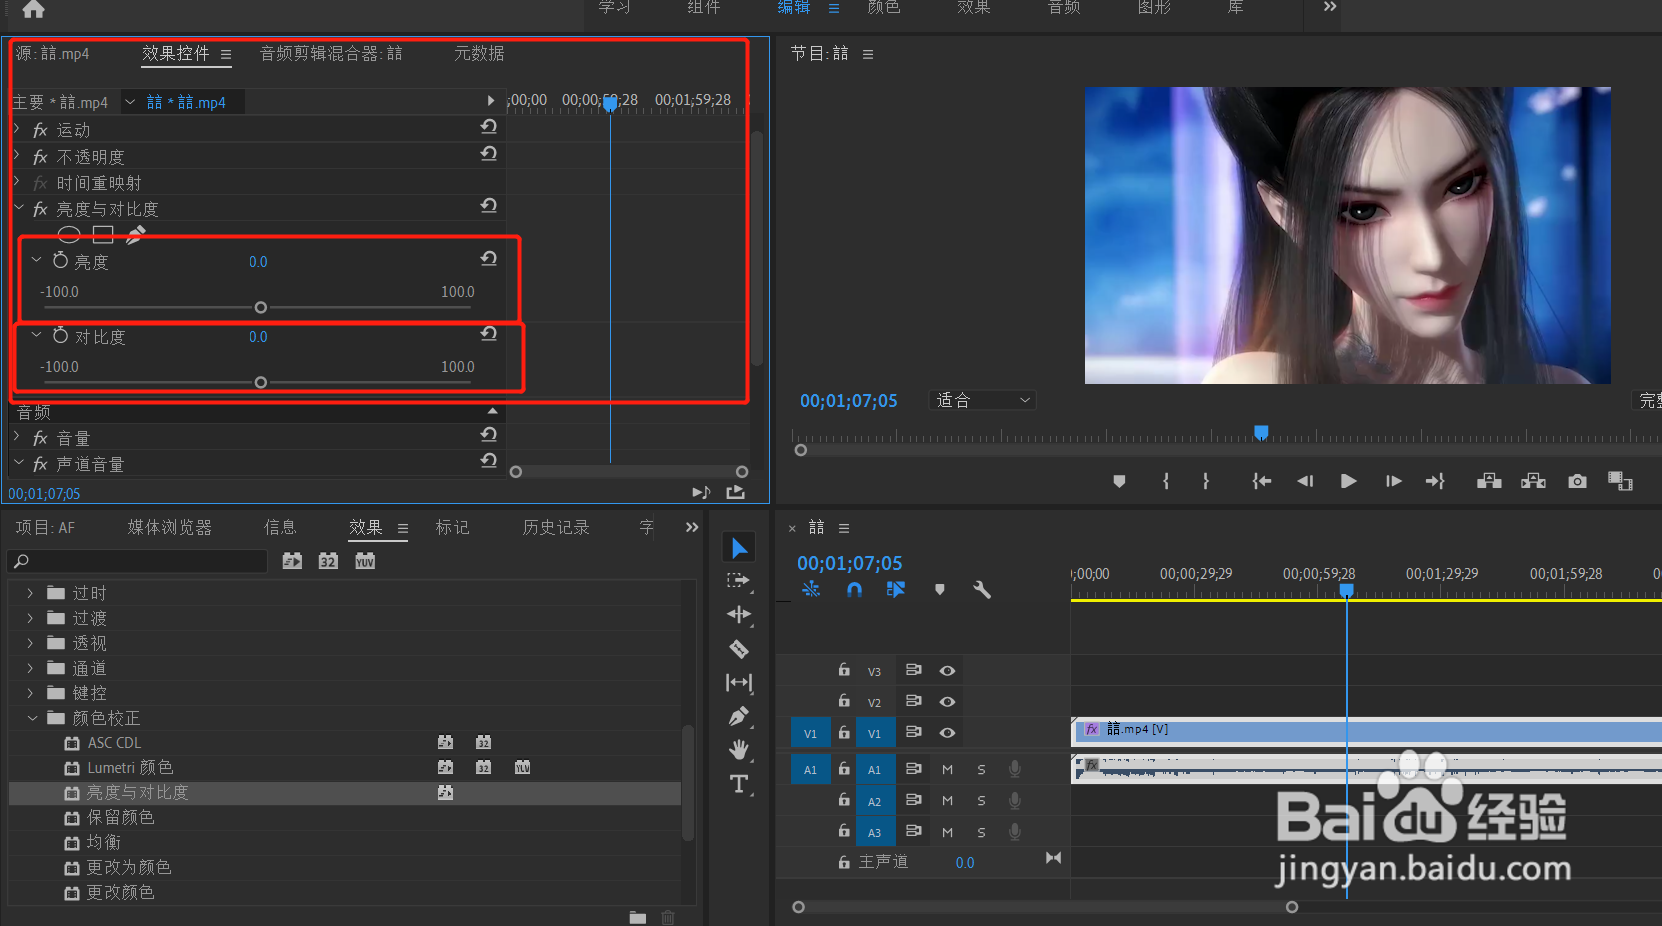Switch to the Hand tool

click(739, 750)
